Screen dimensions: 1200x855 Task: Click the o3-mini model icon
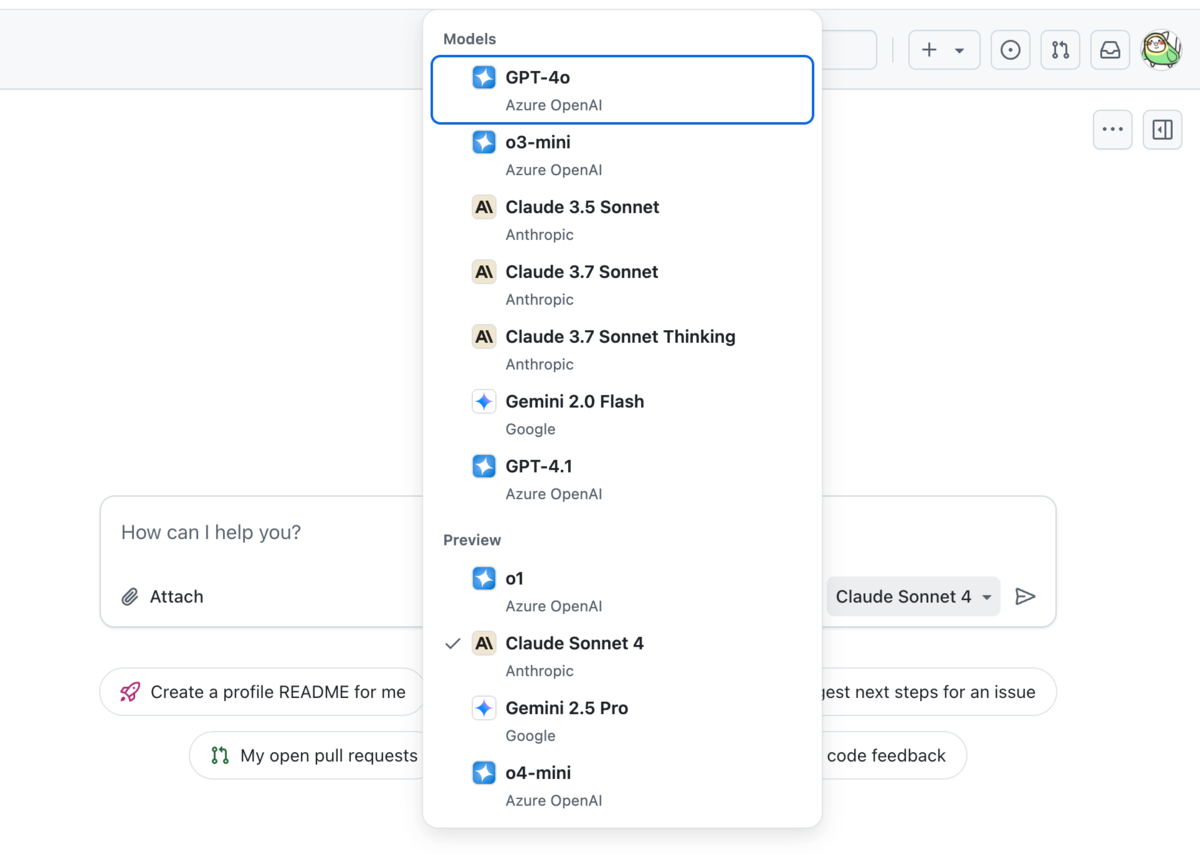click(484, 142)
